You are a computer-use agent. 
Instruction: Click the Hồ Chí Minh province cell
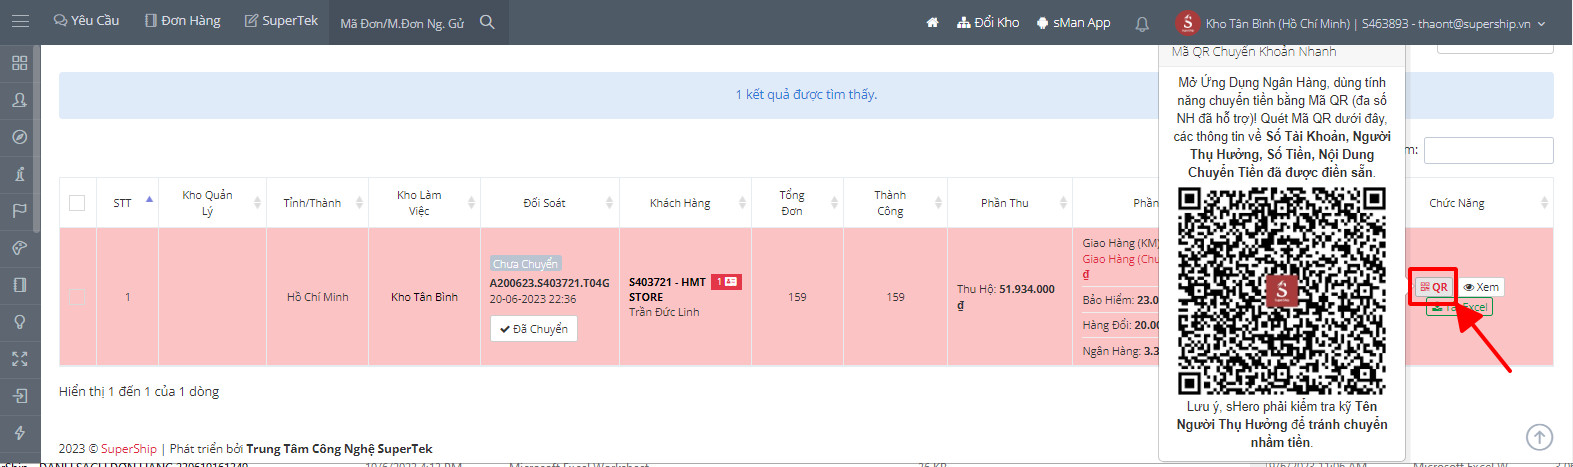317,297
